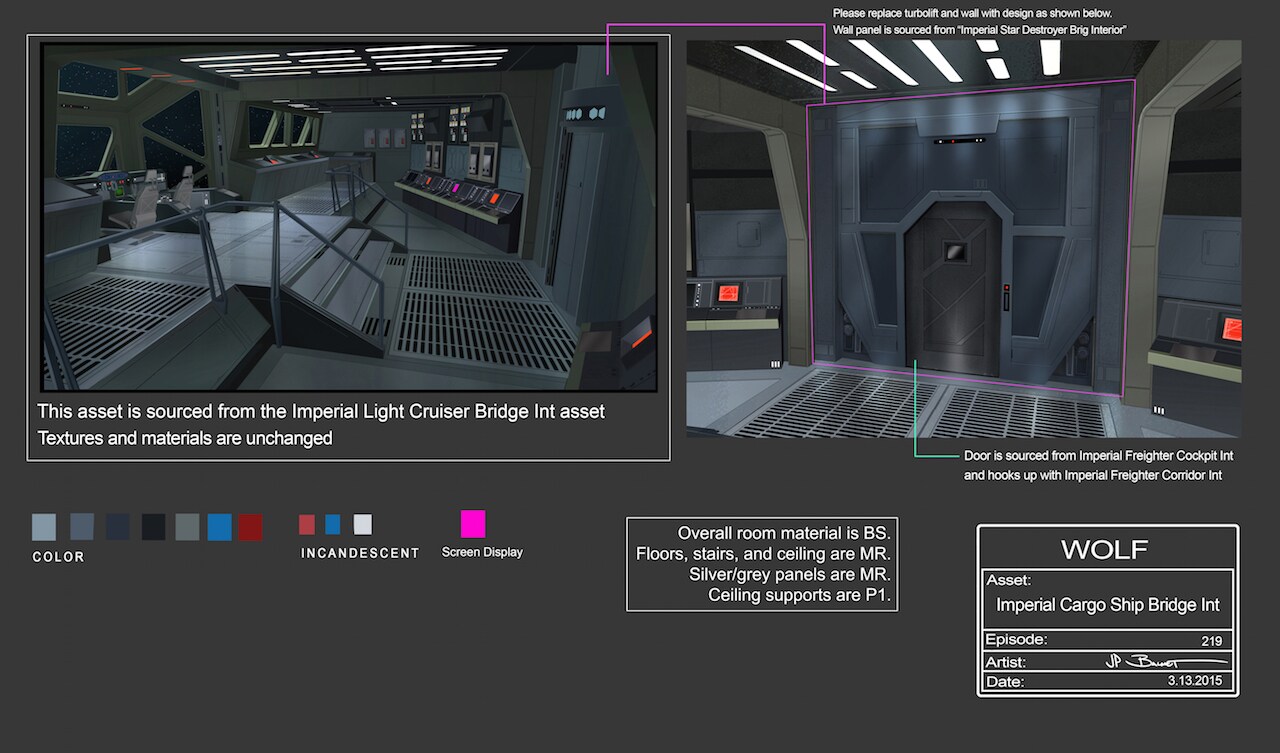Click the magenta Screen Display swatch
1280x753 pixels.
click(x=473, y=524)
